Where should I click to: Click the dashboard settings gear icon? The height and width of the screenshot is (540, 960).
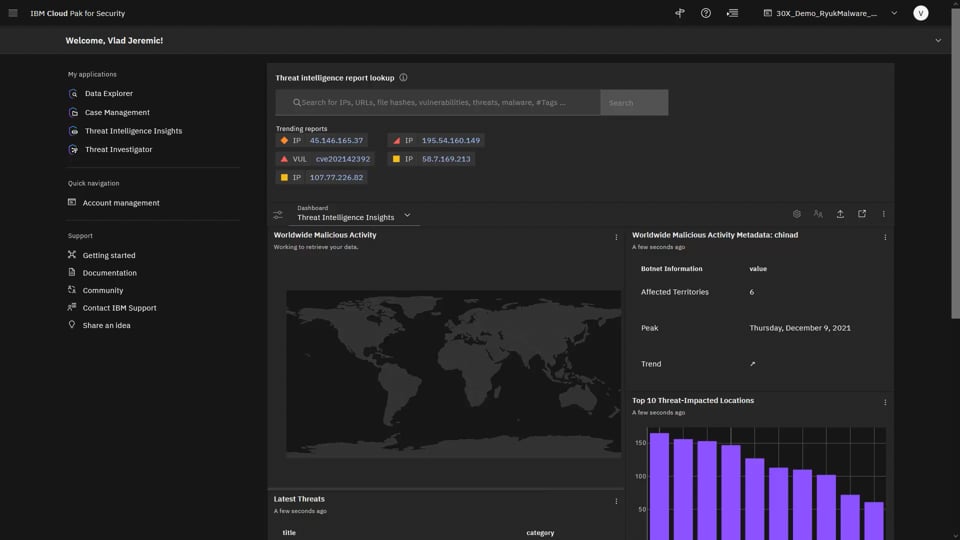797,214
